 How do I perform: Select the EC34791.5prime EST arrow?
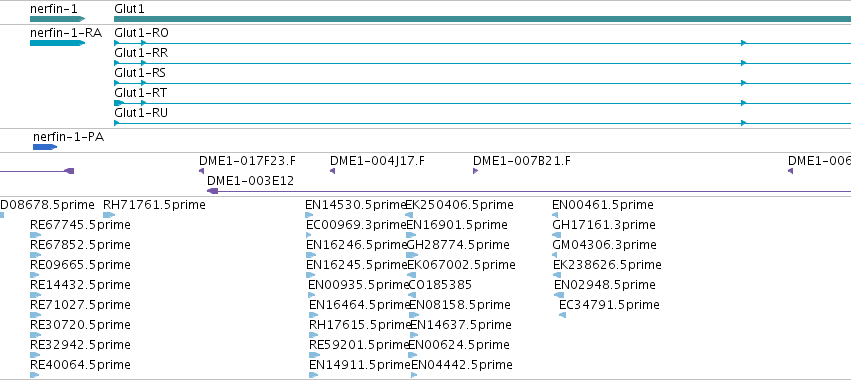562,315
